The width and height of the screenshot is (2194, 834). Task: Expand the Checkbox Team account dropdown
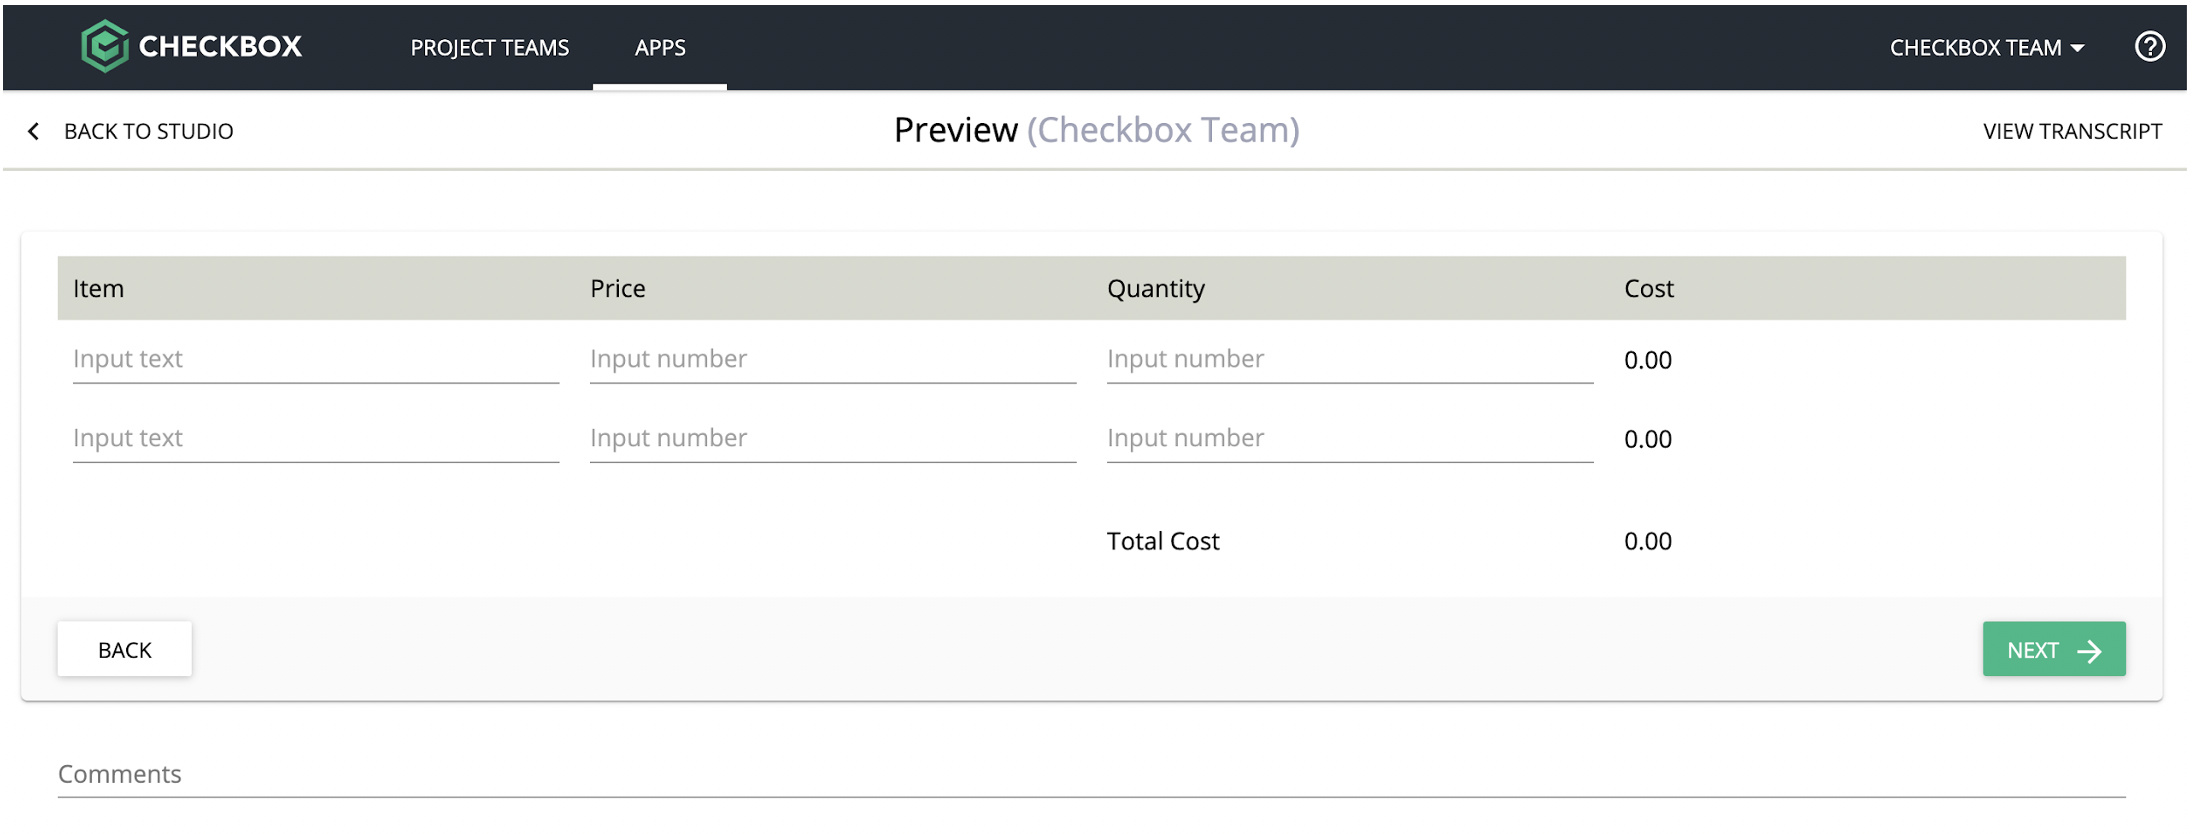[1987, 47]
